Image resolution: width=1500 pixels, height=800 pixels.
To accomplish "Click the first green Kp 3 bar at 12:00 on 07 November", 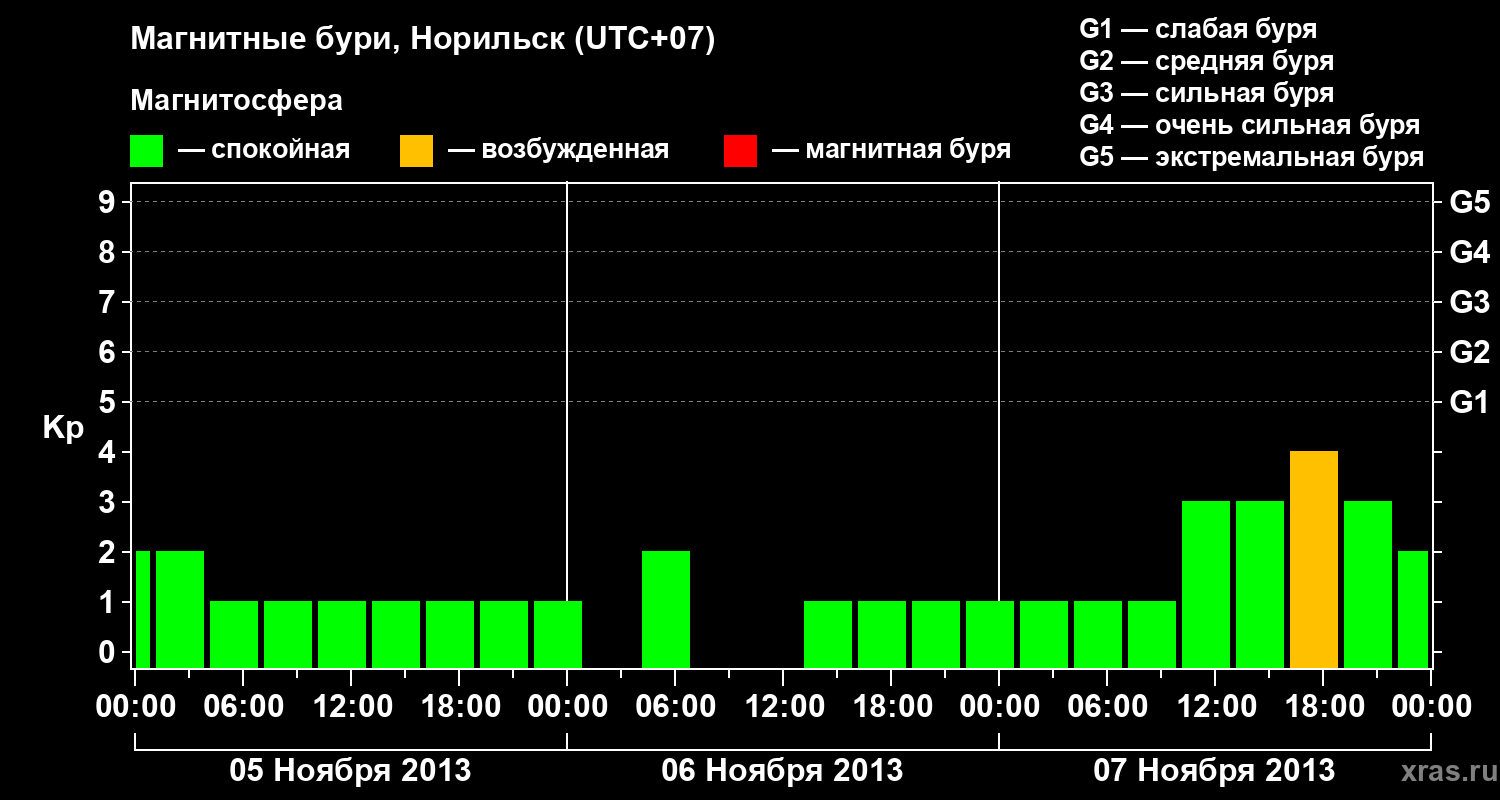I will [1206, 584].
